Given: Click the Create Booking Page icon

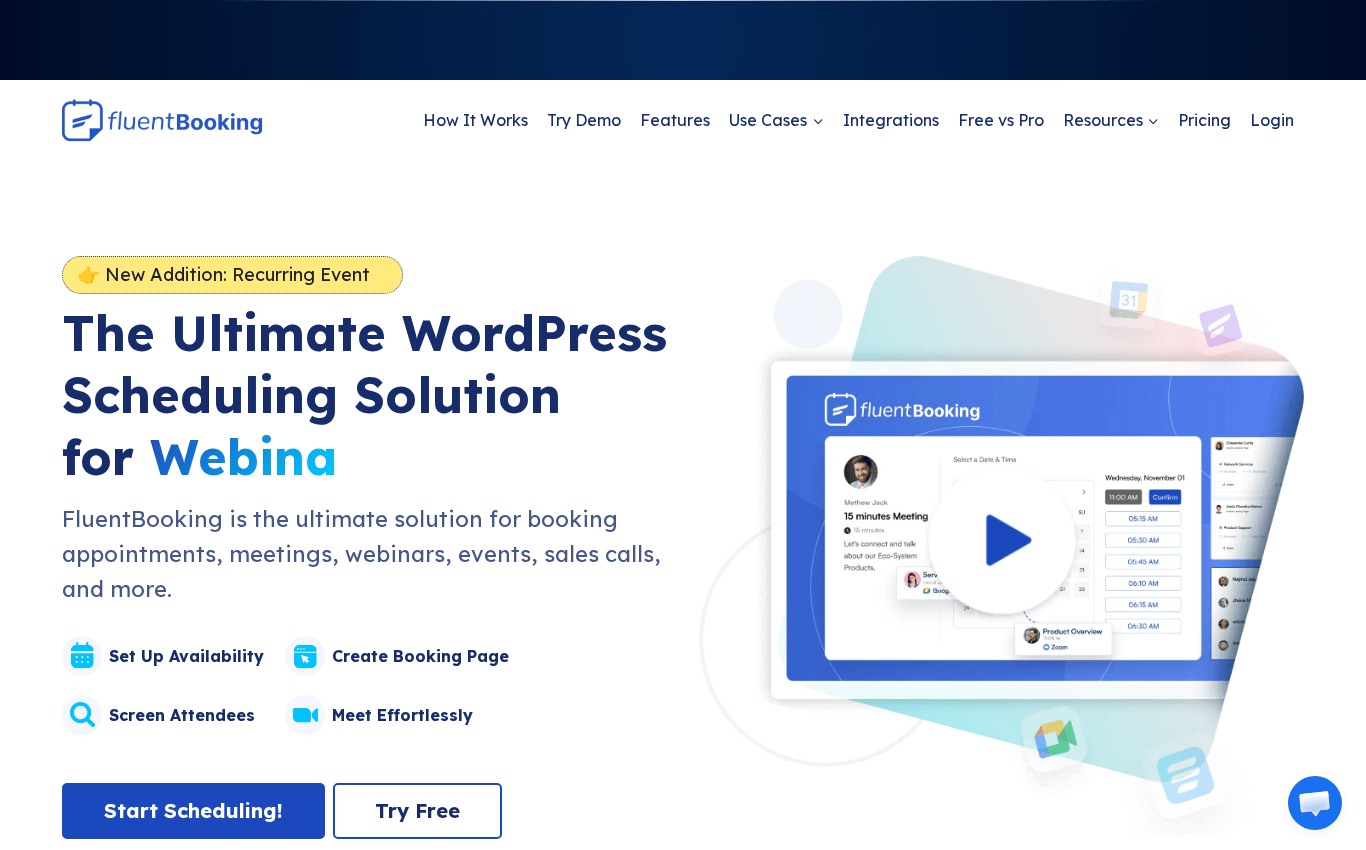Looking at the screenshot, I should pyautogui.click(x=305, y=656).
